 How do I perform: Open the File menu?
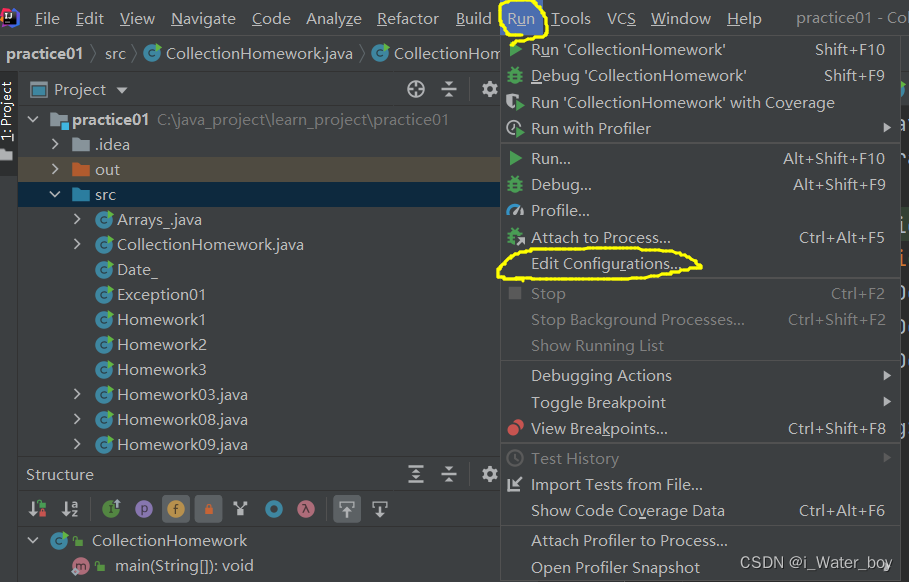point(47,19)
